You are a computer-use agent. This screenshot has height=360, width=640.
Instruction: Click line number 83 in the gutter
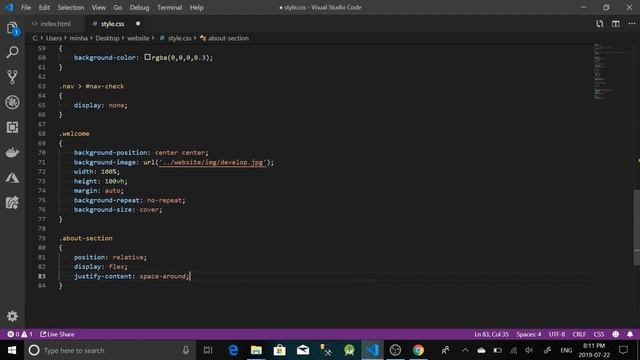[x=42, y=276]
